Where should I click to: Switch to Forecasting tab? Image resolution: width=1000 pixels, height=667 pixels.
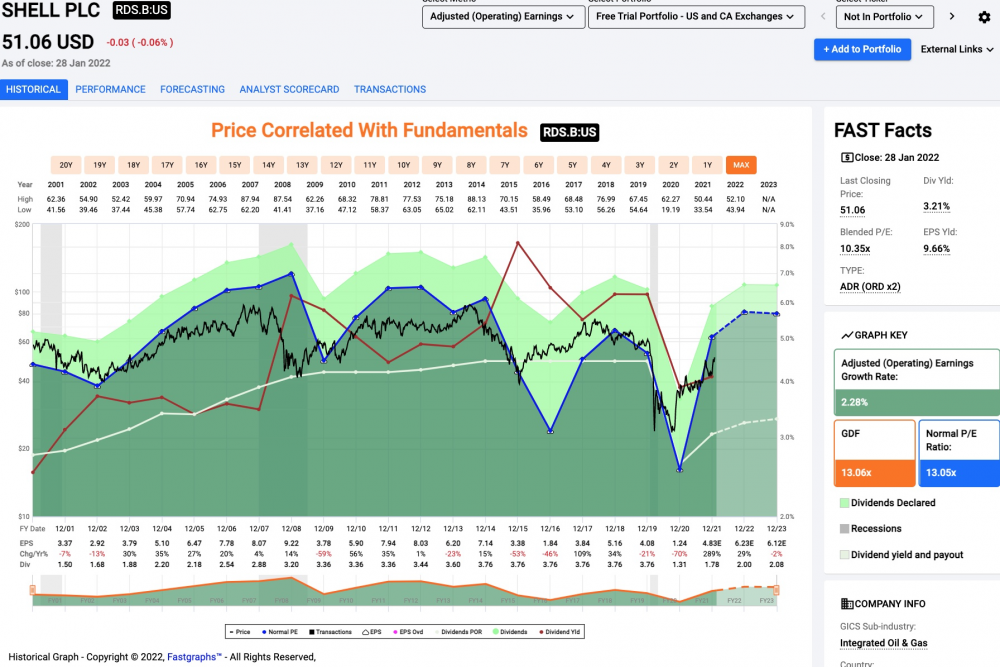tap(193, 89)
